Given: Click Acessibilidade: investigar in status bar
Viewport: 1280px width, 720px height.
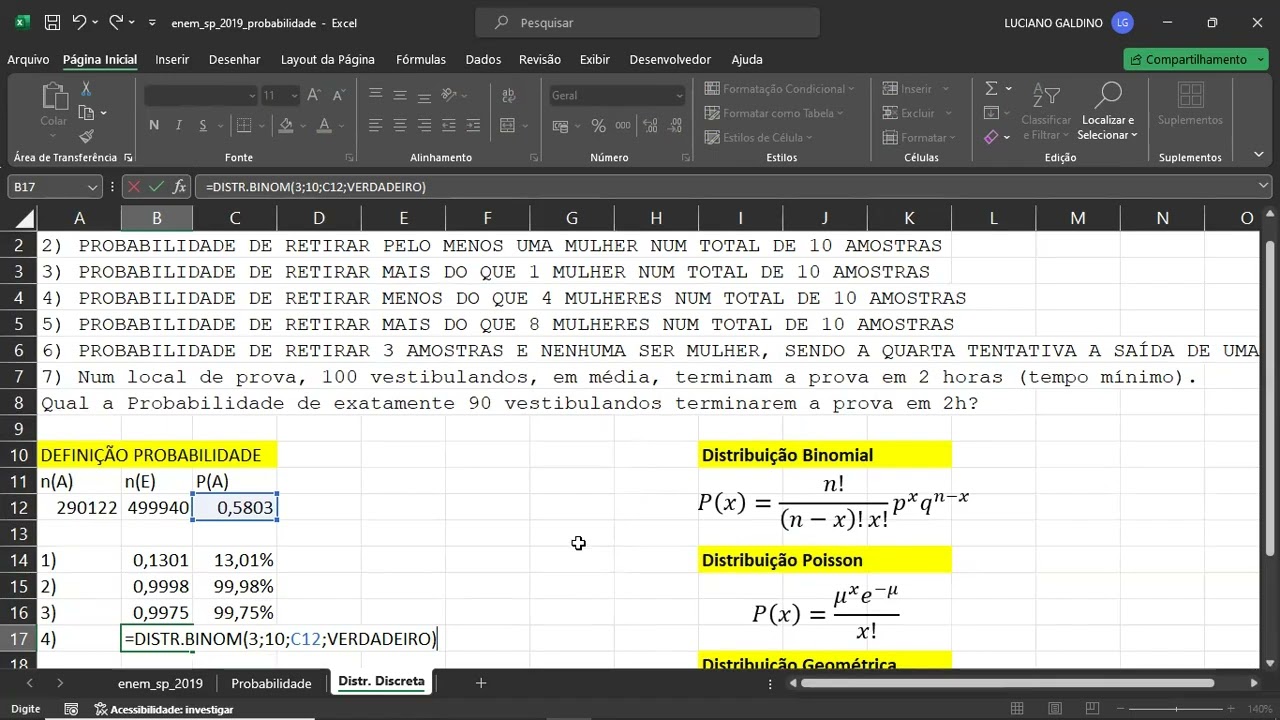Looking at the screenshot, I should 164,709.
